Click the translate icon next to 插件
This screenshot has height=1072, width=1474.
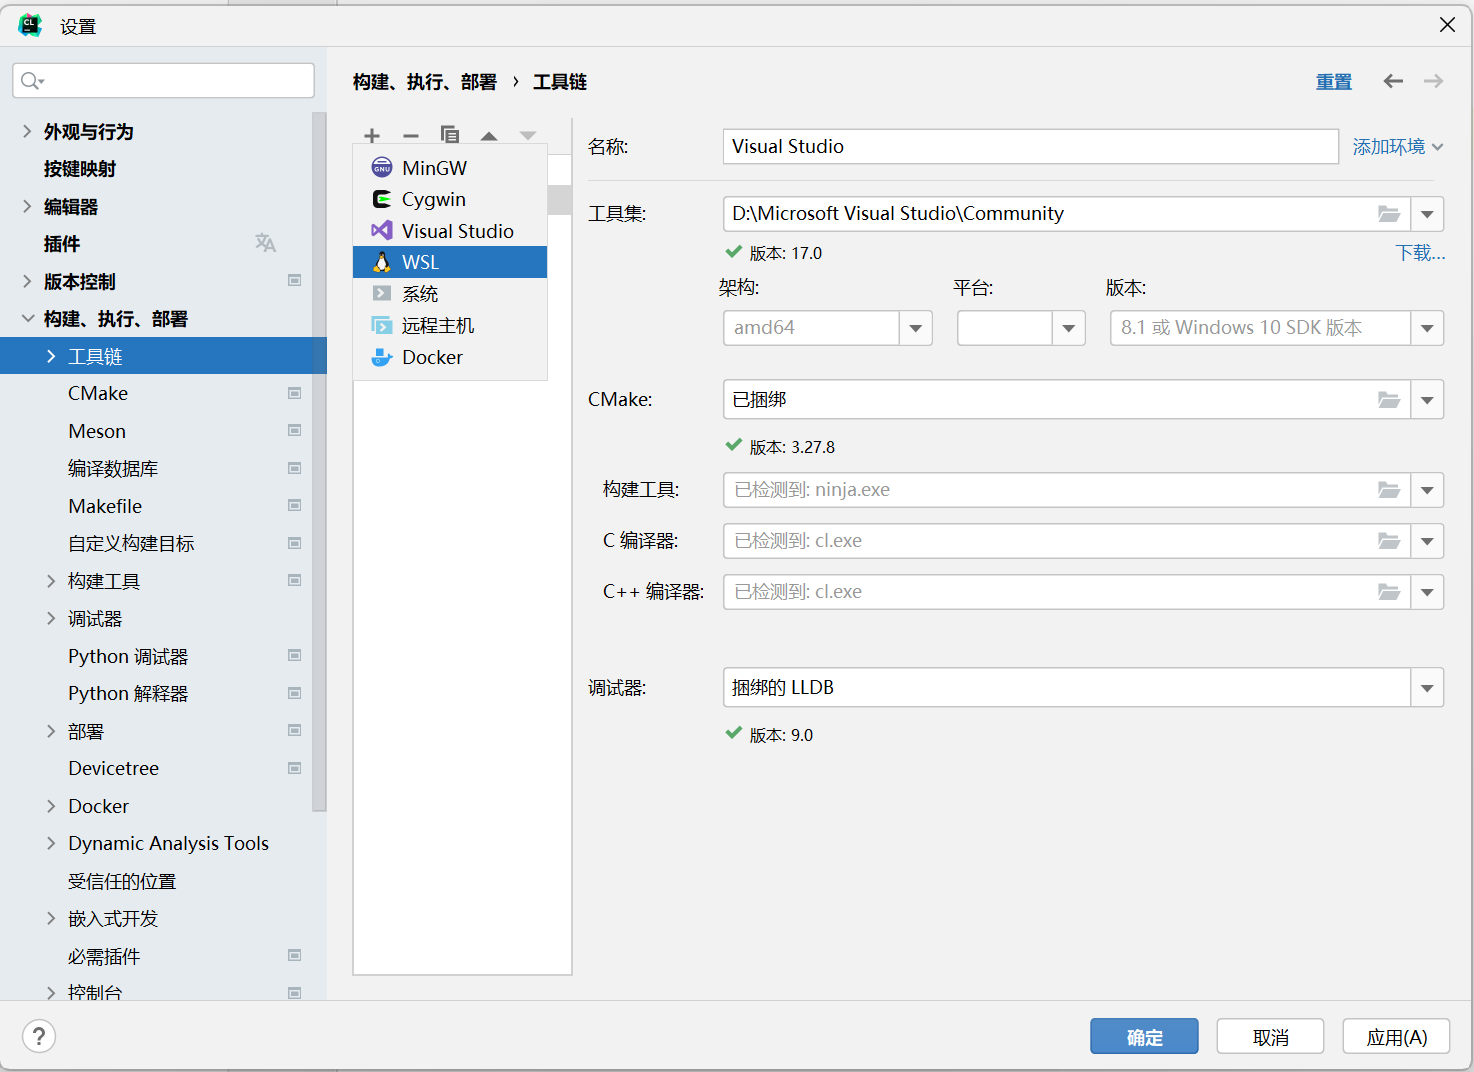[265, 243]
